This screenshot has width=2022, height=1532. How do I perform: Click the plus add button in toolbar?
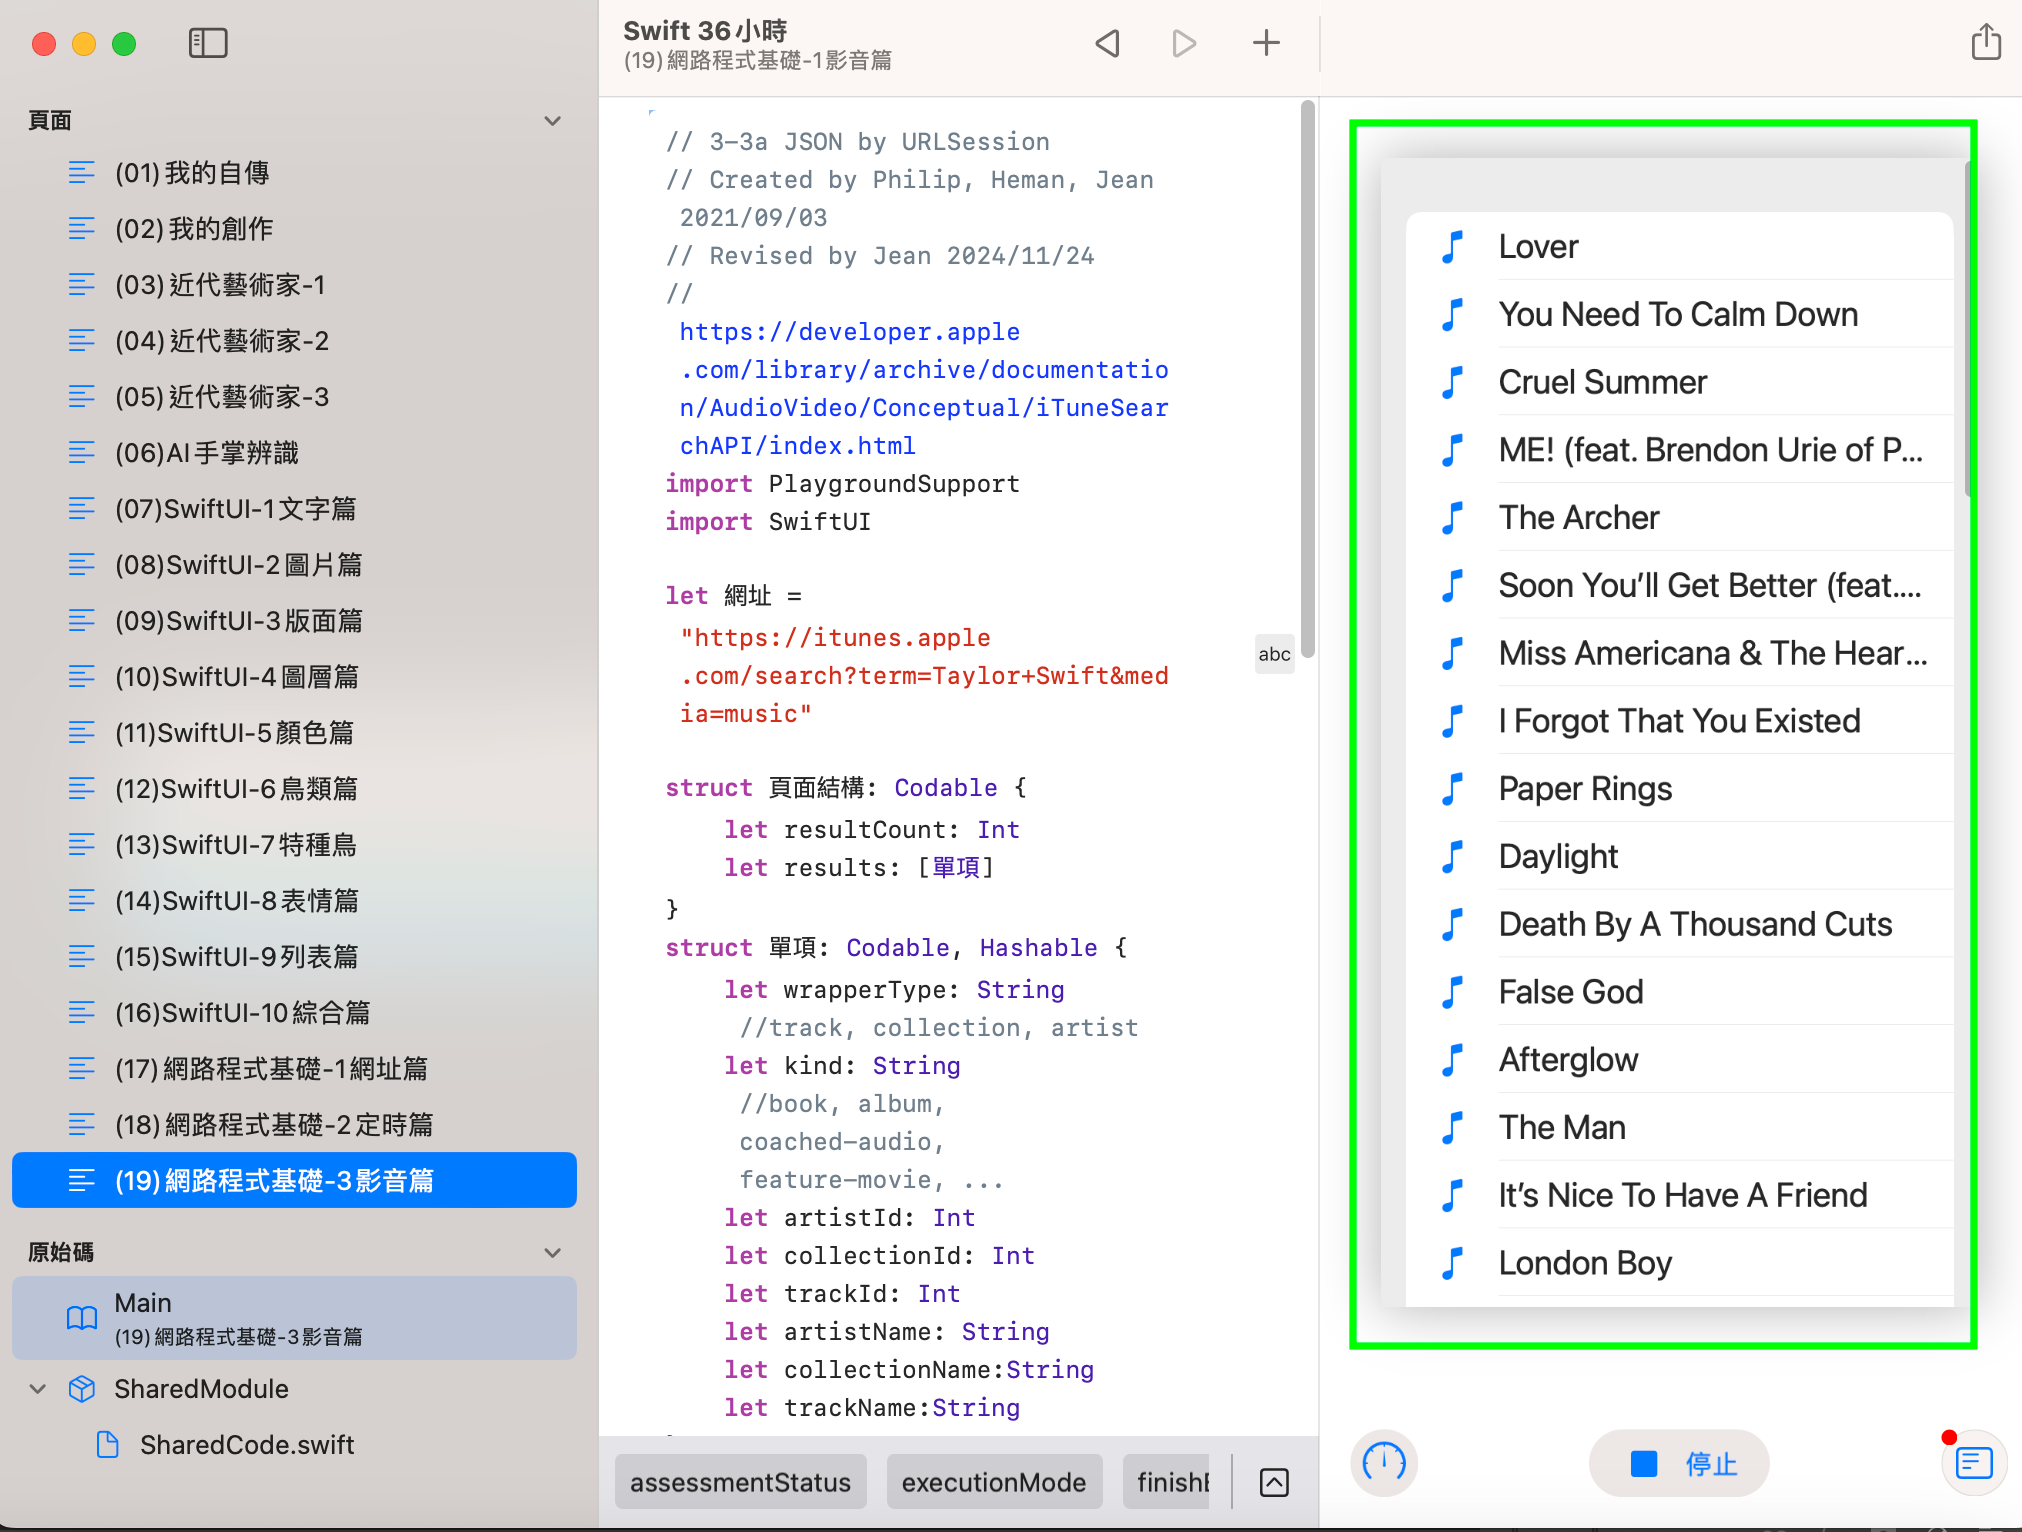tap(1266, 43)
